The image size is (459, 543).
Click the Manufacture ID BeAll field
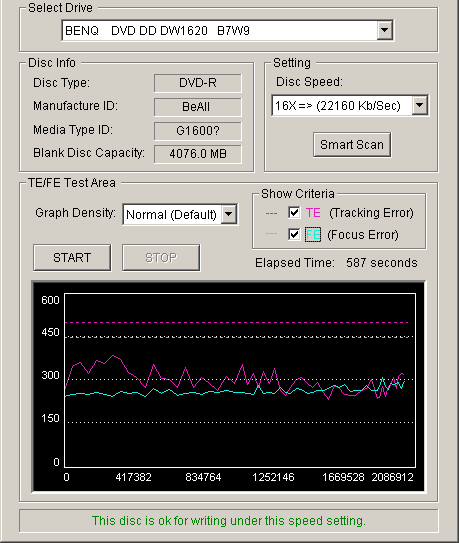point(198,107)
